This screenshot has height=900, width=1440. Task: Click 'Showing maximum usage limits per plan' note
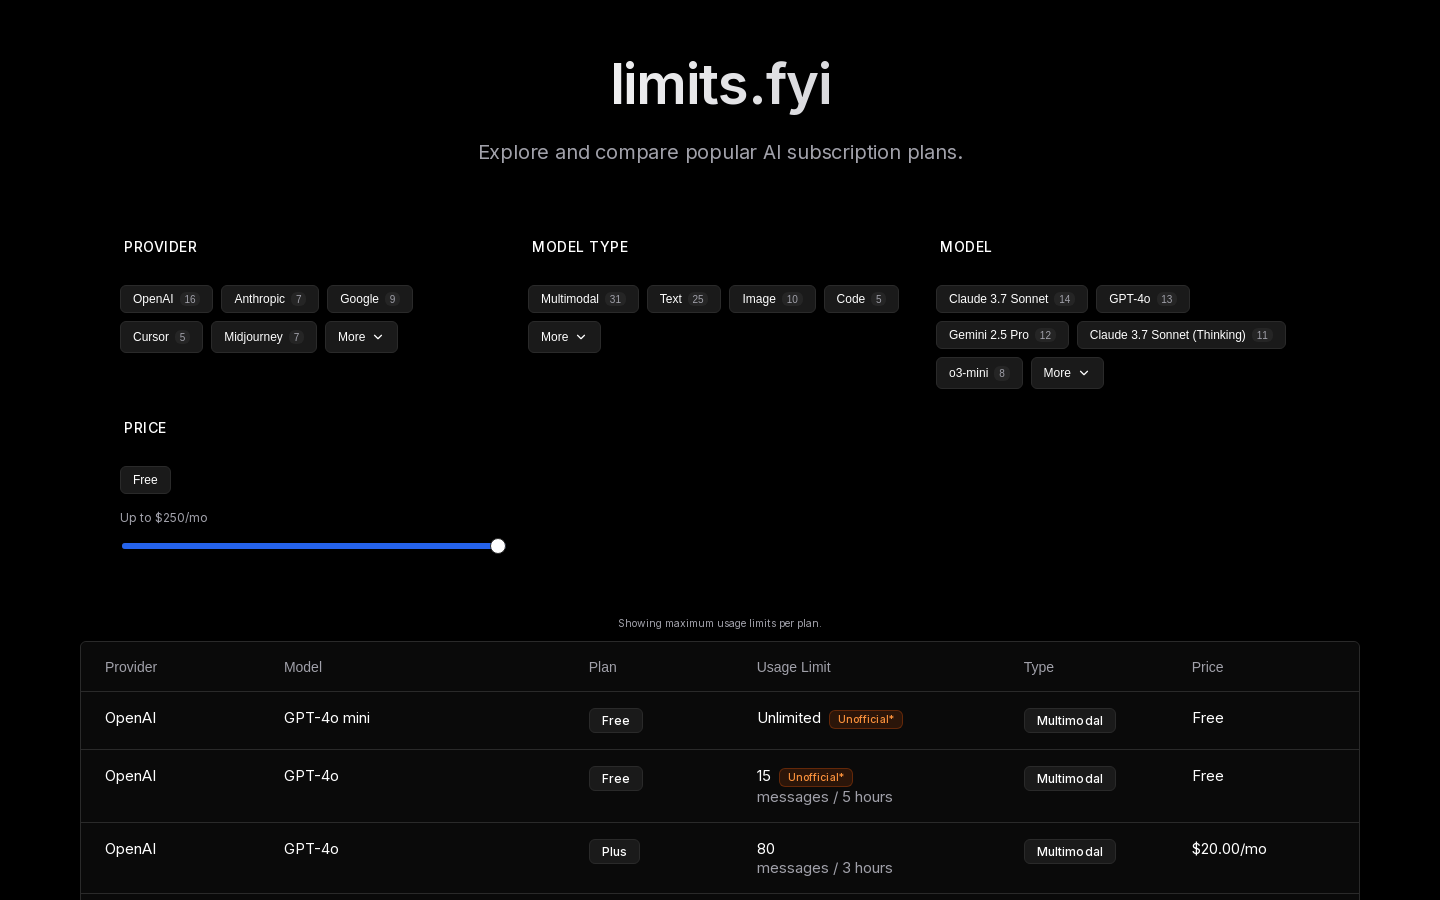[720, 623]
